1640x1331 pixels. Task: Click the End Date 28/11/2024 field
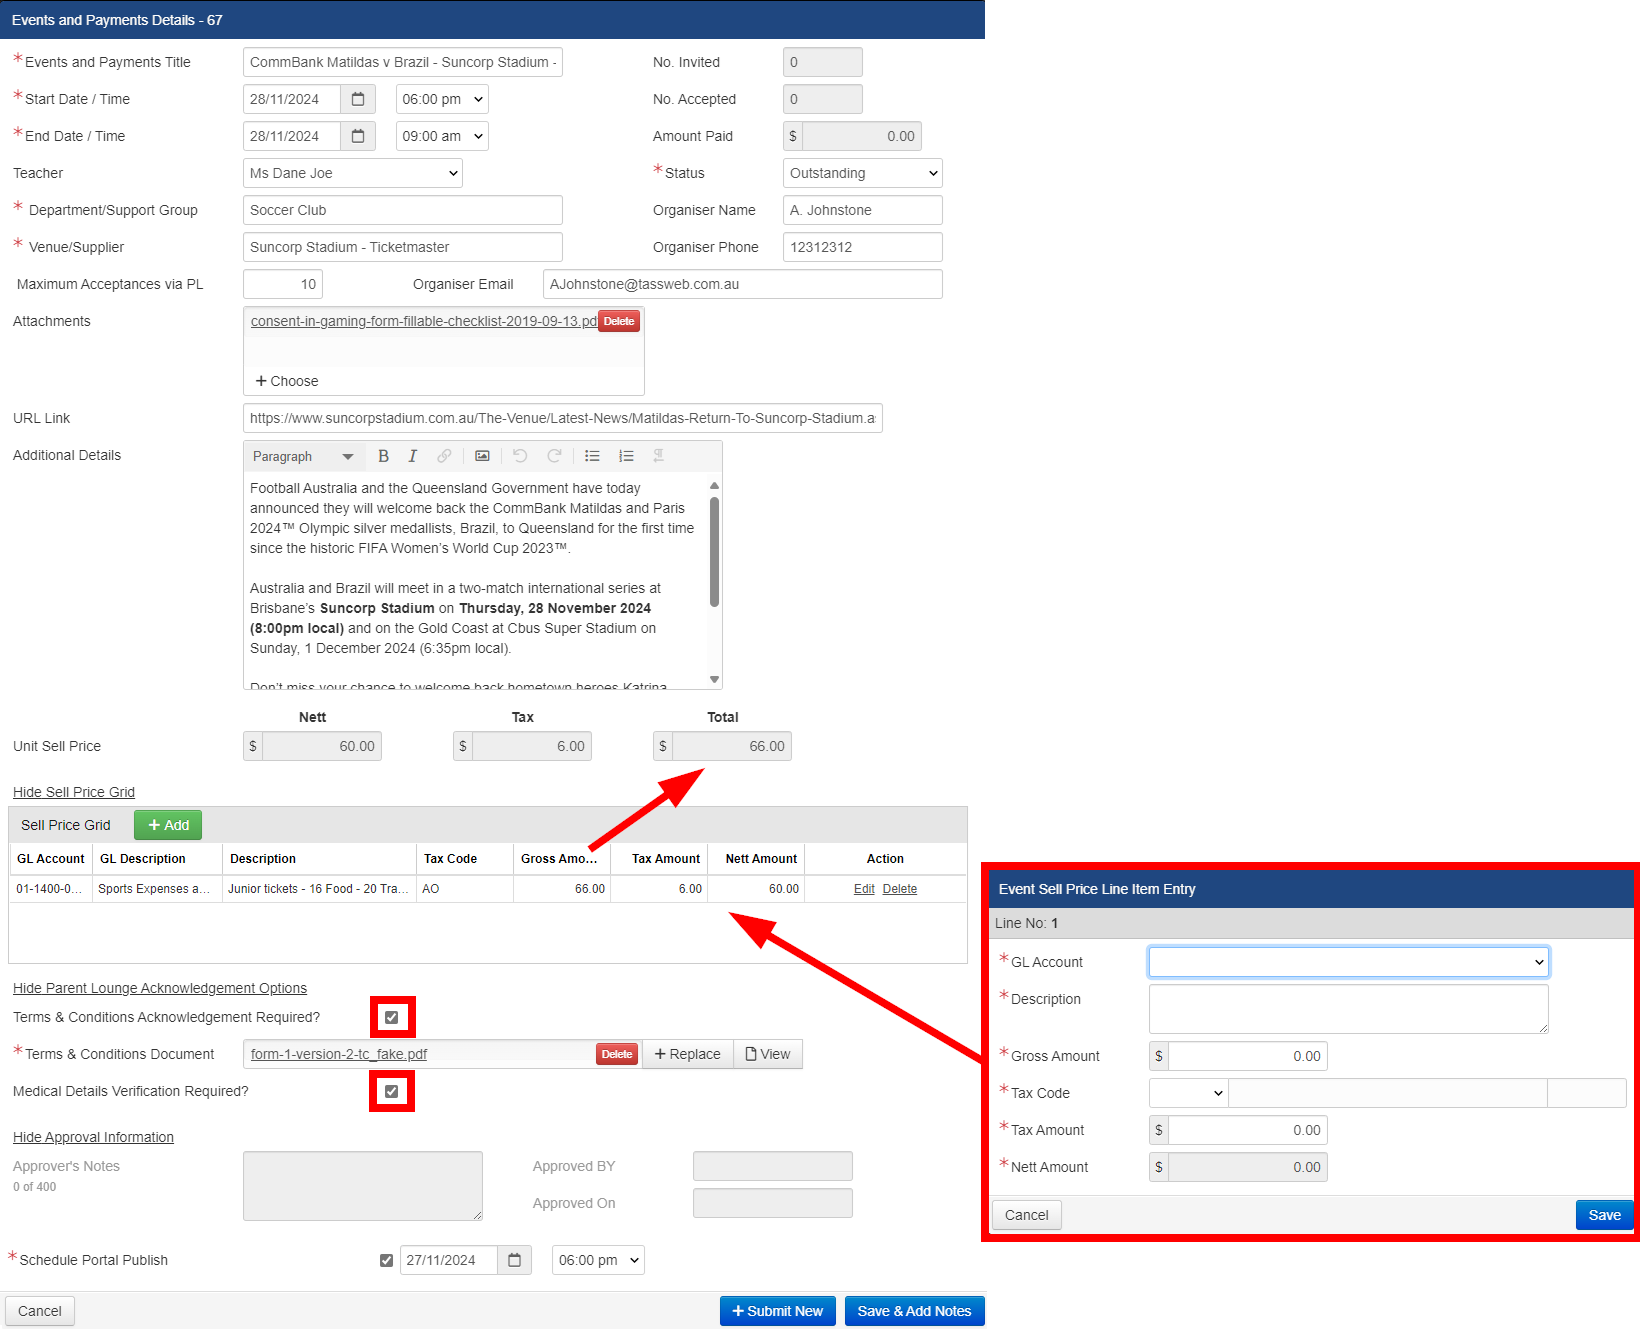292,136
